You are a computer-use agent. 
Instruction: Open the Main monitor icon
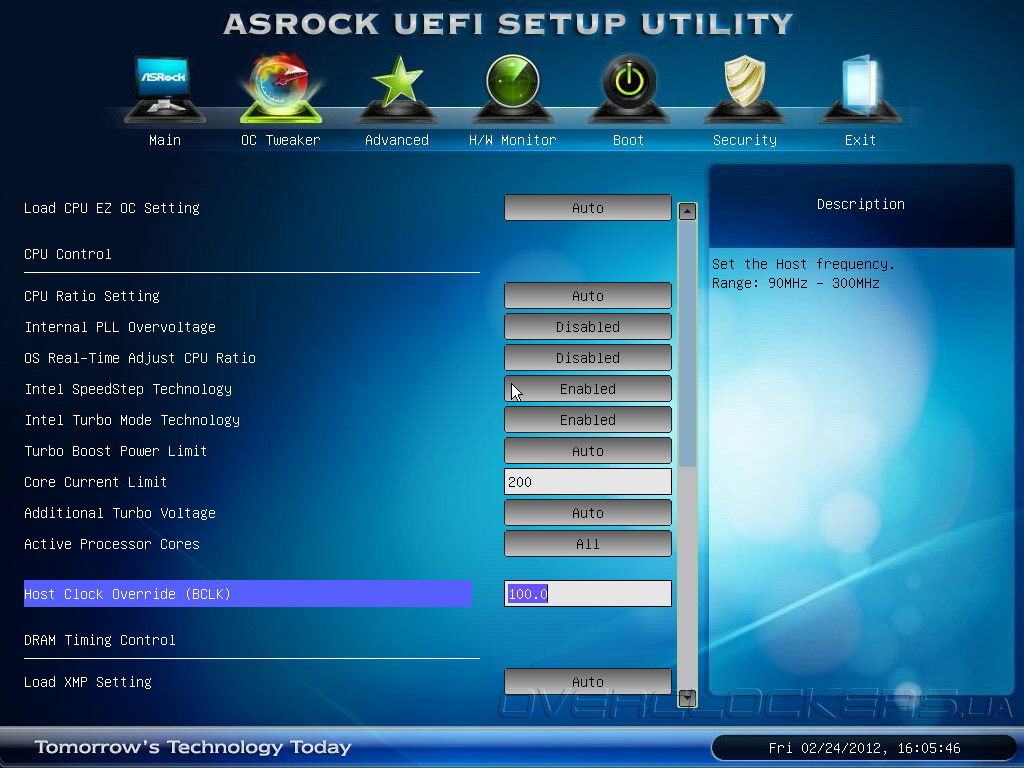click(165, 88)
